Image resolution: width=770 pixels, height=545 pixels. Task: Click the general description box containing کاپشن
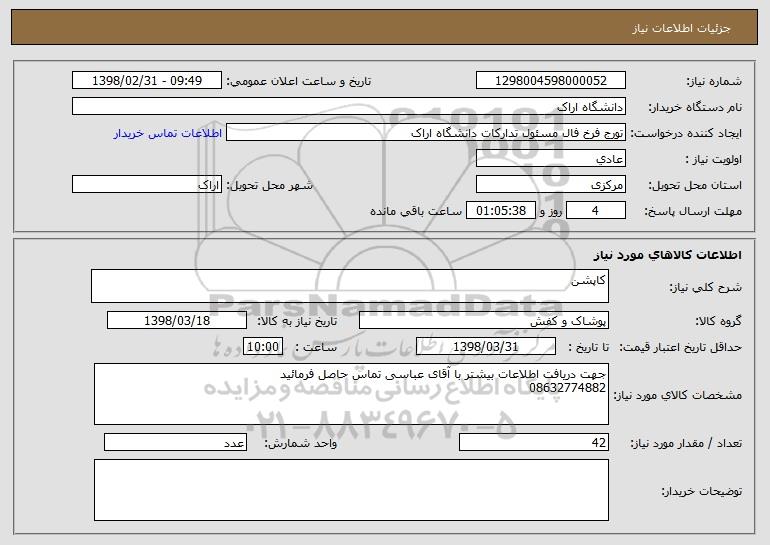click(350, 286)
